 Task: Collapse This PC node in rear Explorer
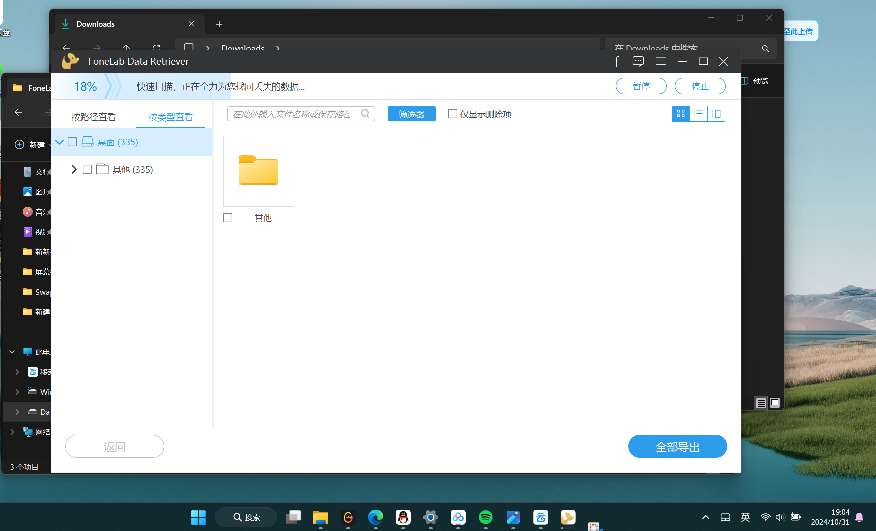pos(12,352)
